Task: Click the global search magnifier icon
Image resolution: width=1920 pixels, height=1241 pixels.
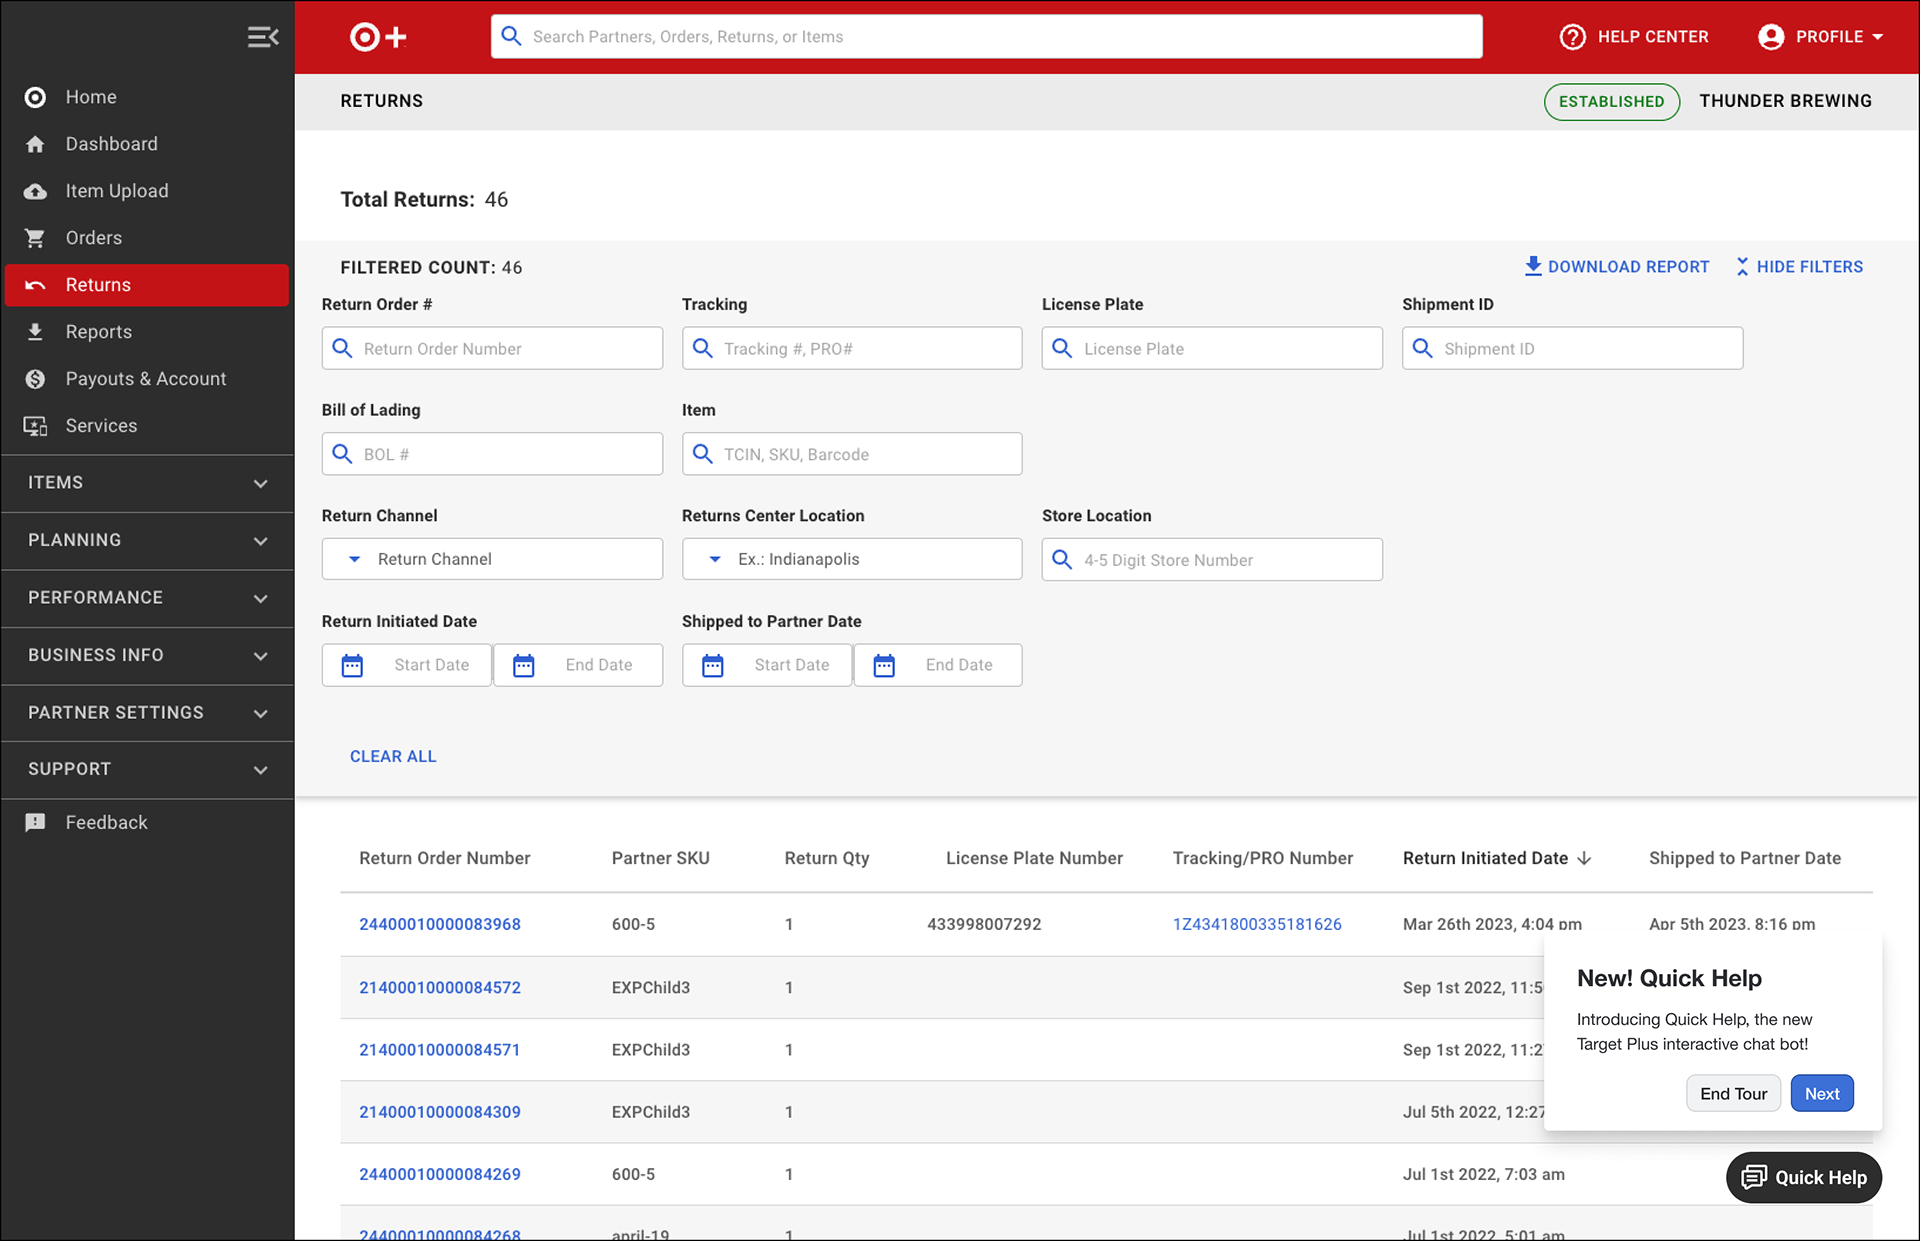Action: point(511,37)
